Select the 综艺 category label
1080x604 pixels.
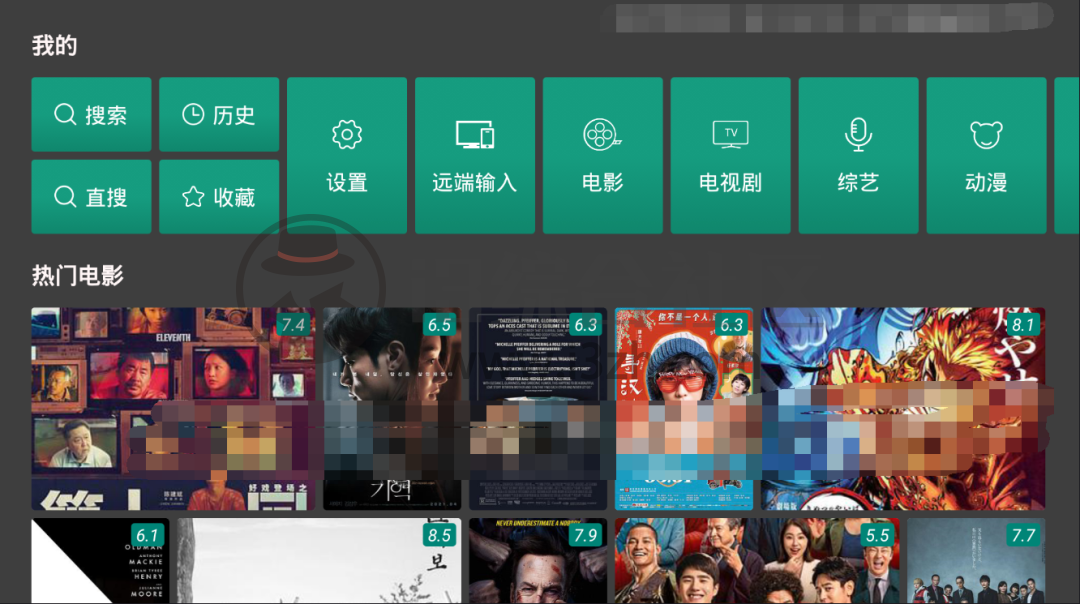(858, 183)
